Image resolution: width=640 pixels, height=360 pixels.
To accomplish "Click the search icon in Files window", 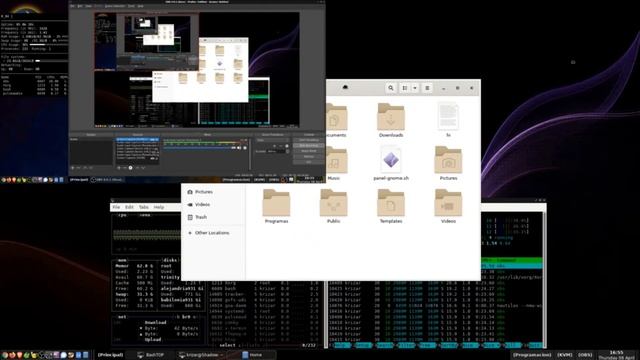I will 391,88.
